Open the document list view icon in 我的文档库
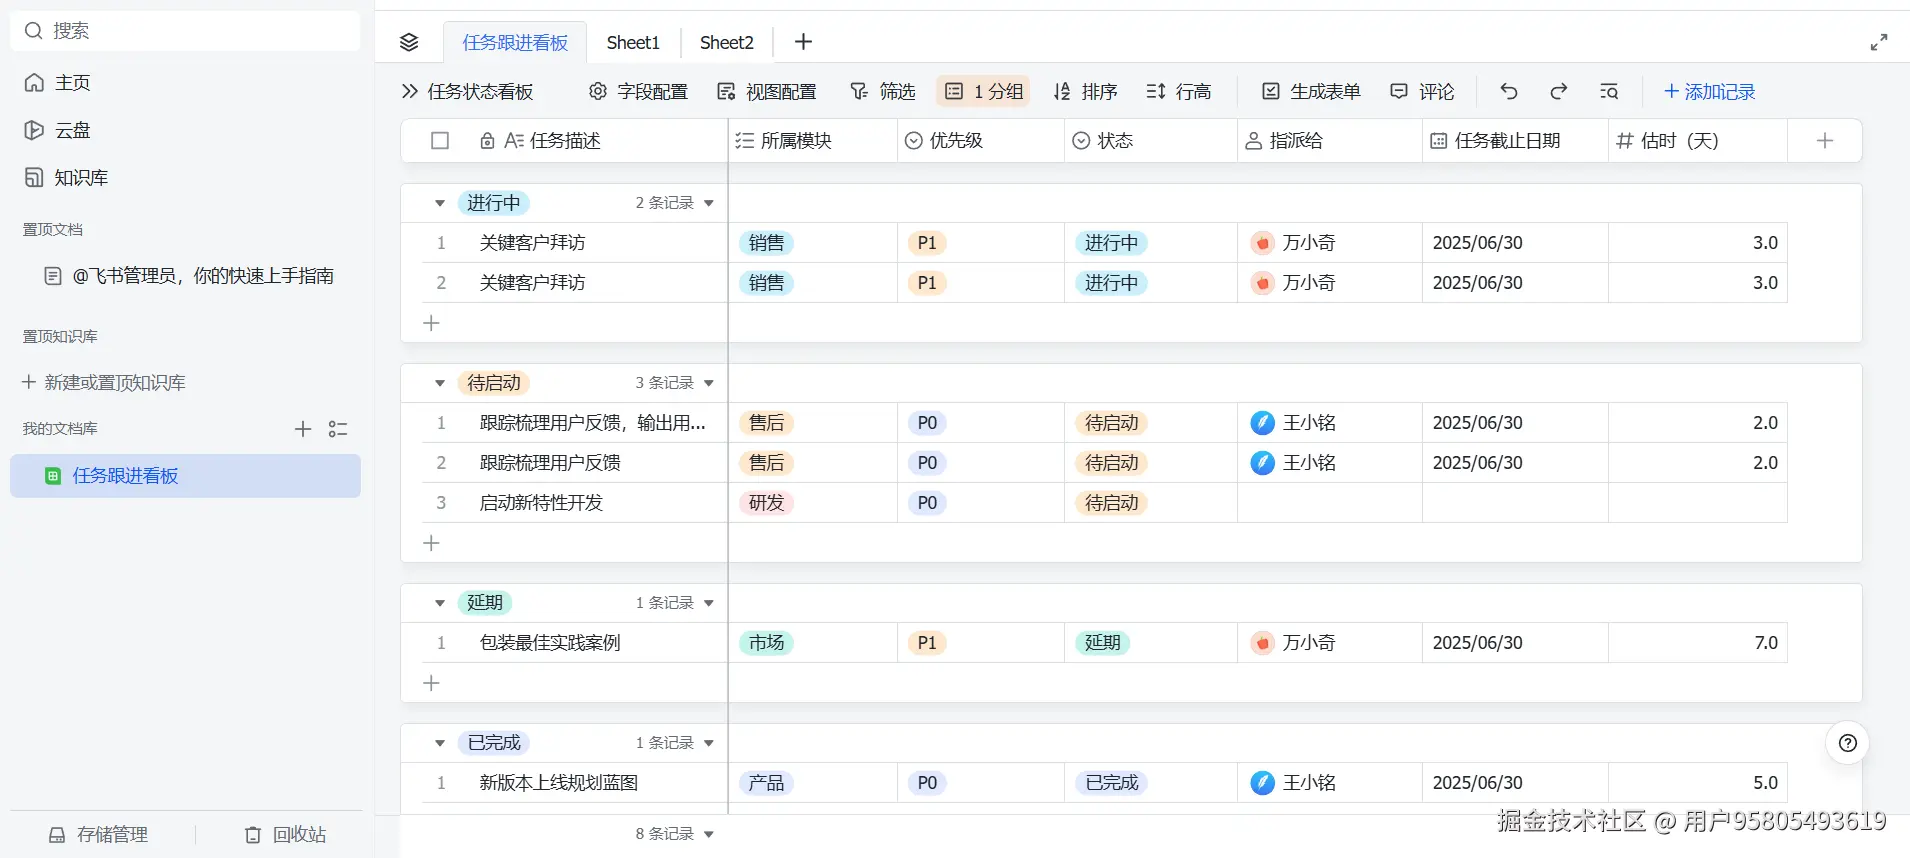This screenshot has height=858, width=1910. coord(338,429)
